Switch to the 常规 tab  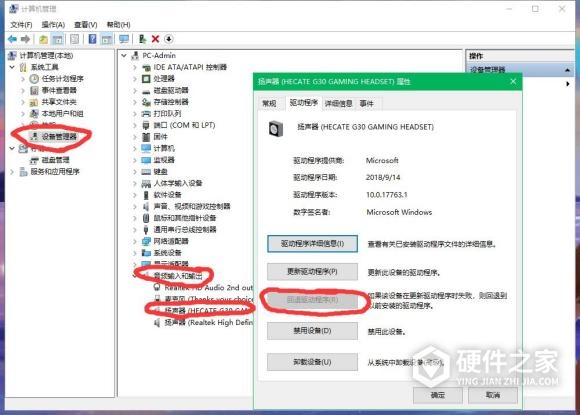coord(269,104)
